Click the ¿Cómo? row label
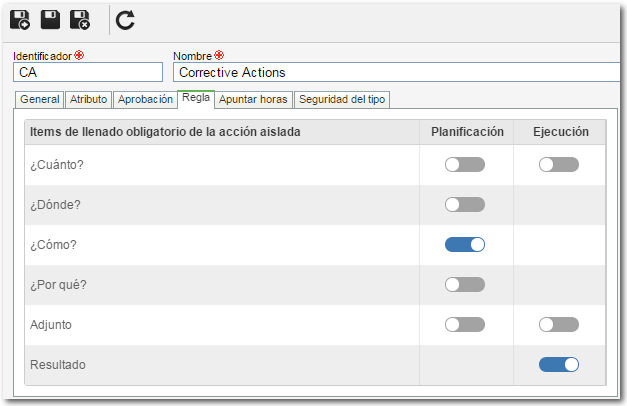 [53, 245]
